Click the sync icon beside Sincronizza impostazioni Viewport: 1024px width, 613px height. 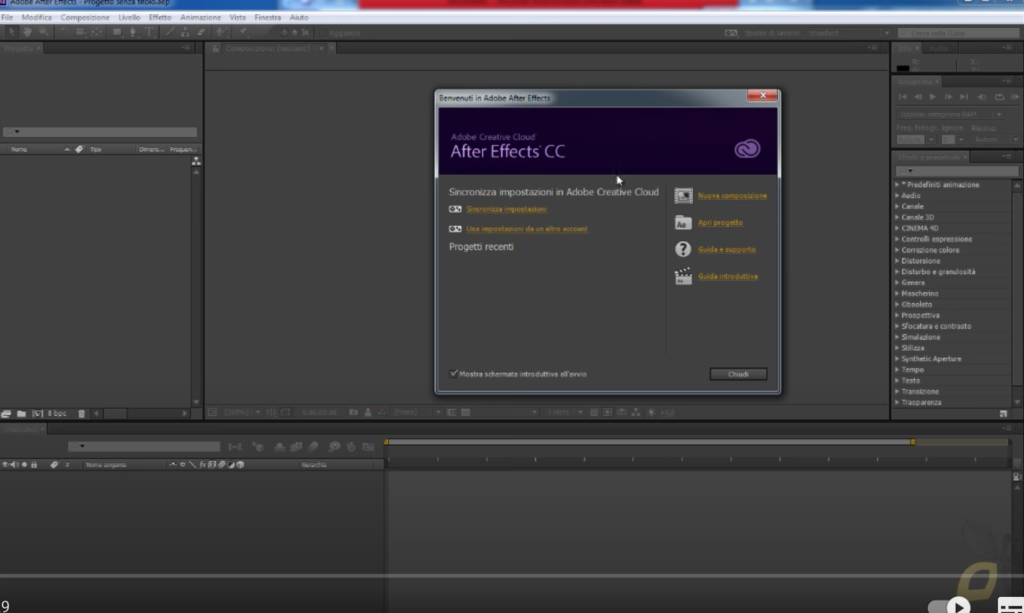[455, 209]
